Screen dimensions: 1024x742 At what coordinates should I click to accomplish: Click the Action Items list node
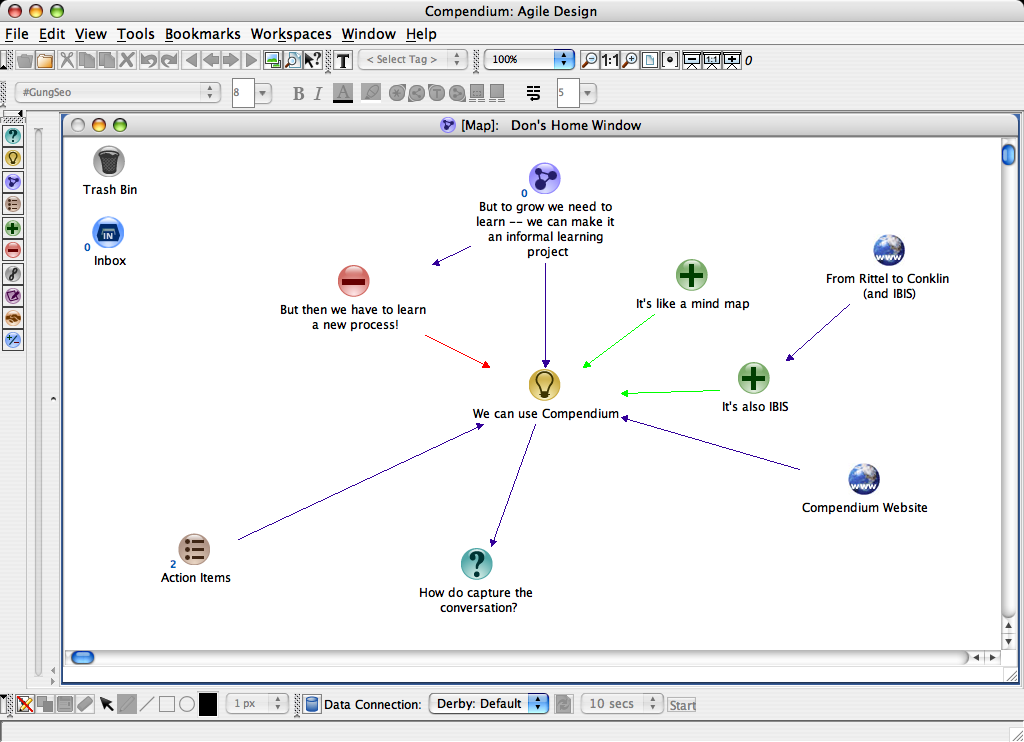click(194, 549)
